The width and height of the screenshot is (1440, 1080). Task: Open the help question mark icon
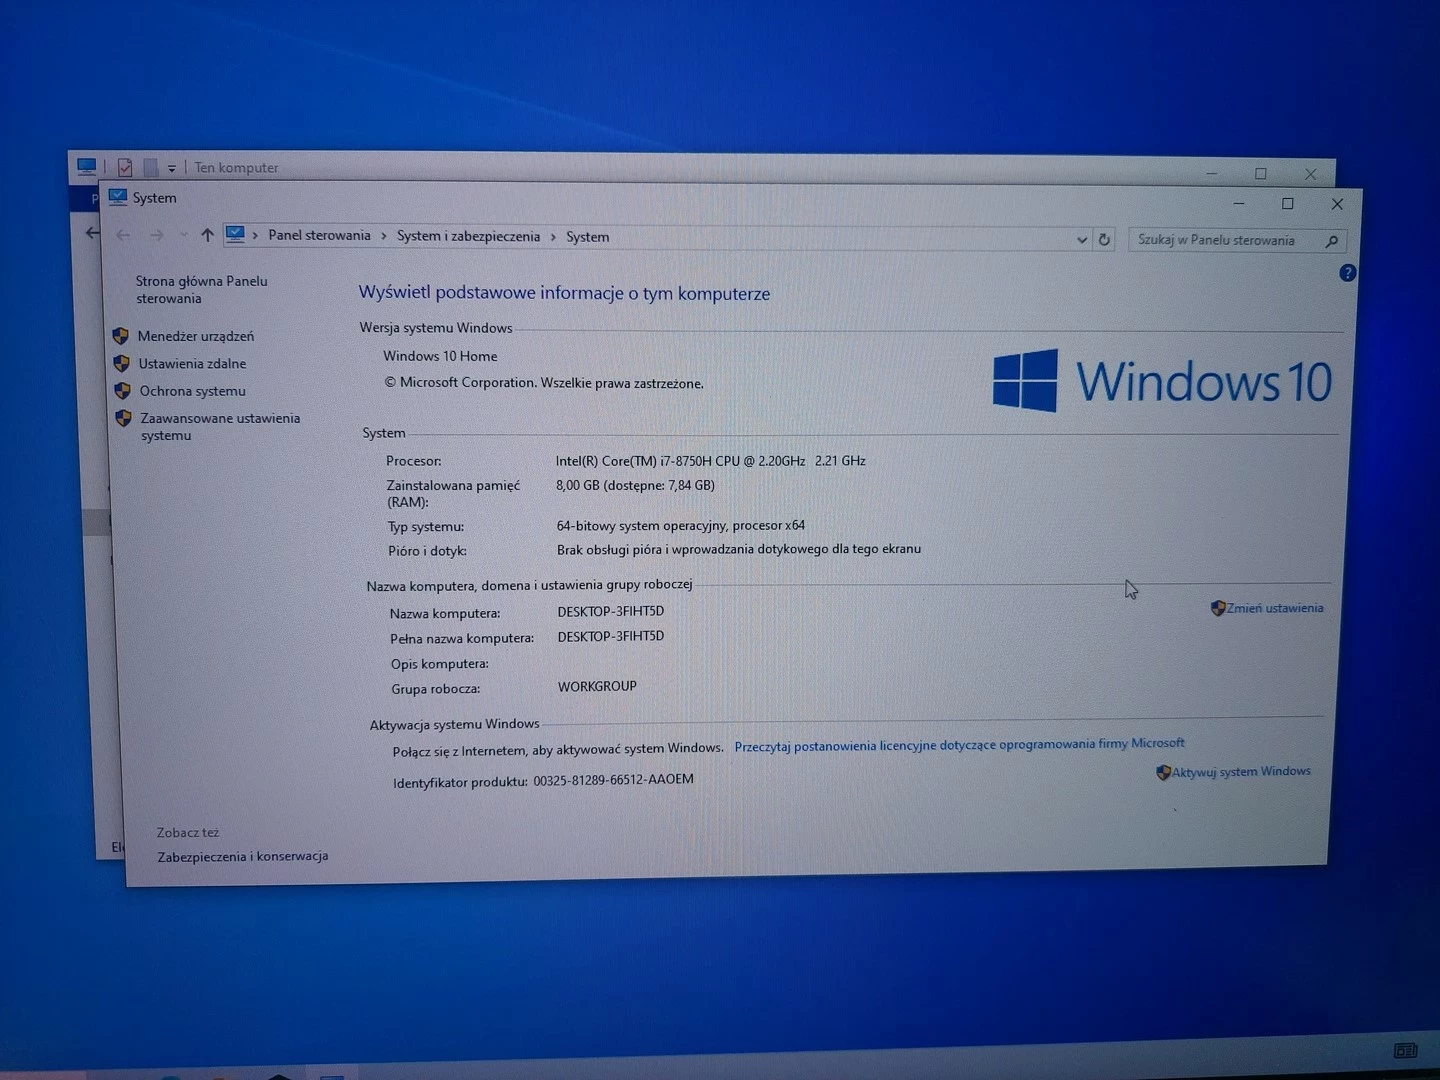[x=1347, y=273]
